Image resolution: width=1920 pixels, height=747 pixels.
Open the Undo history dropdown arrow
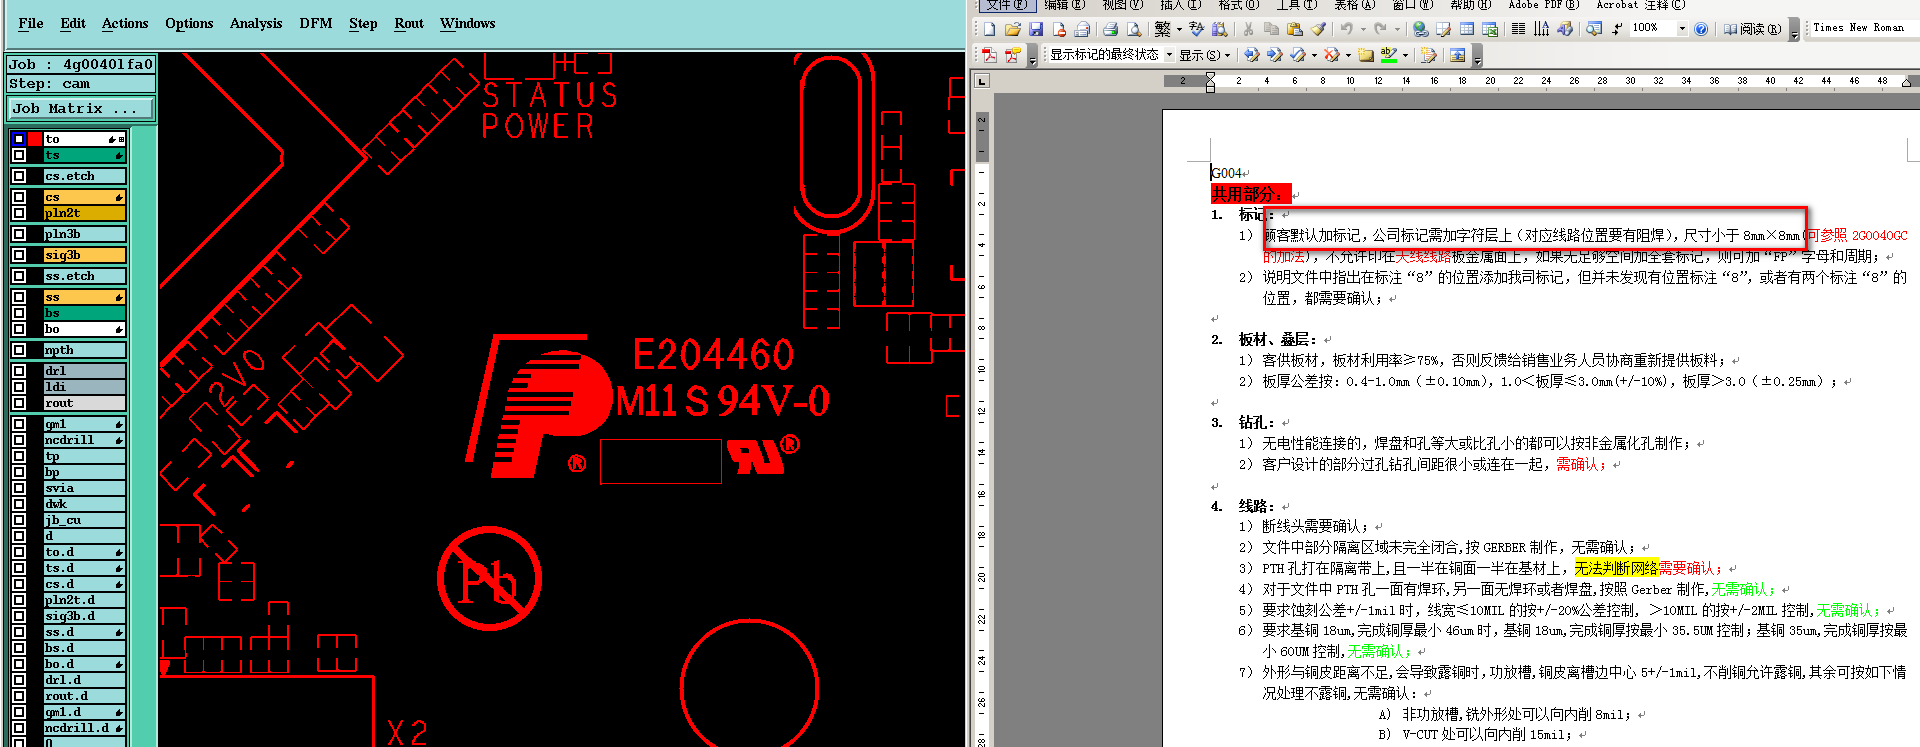coord(1363,29)
